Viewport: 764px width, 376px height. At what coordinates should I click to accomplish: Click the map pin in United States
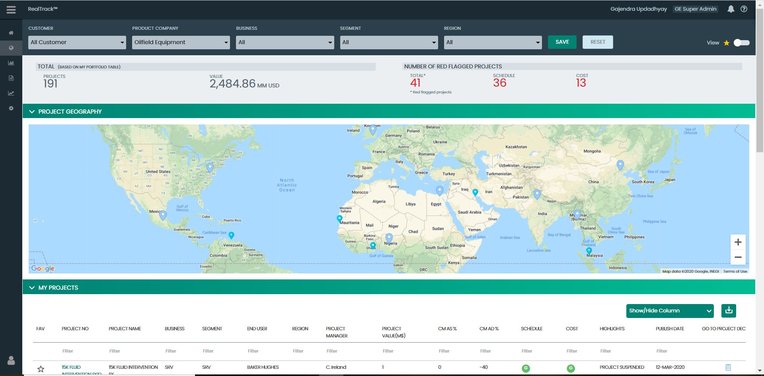pos(210,167)
